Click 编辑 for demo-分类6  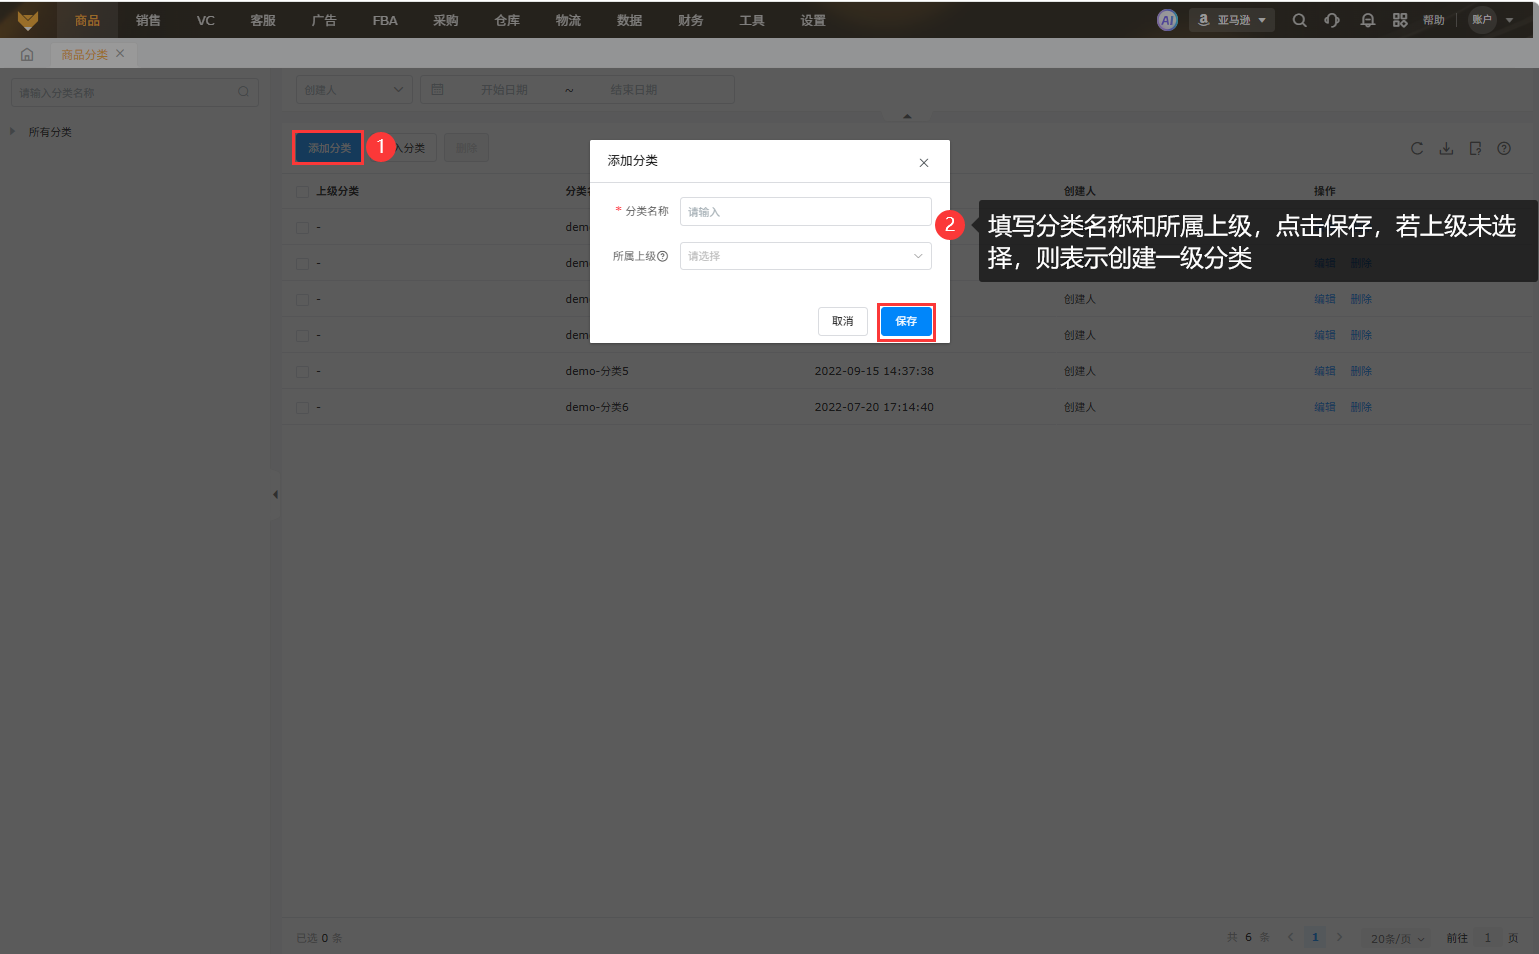(x=1325, y=407)
